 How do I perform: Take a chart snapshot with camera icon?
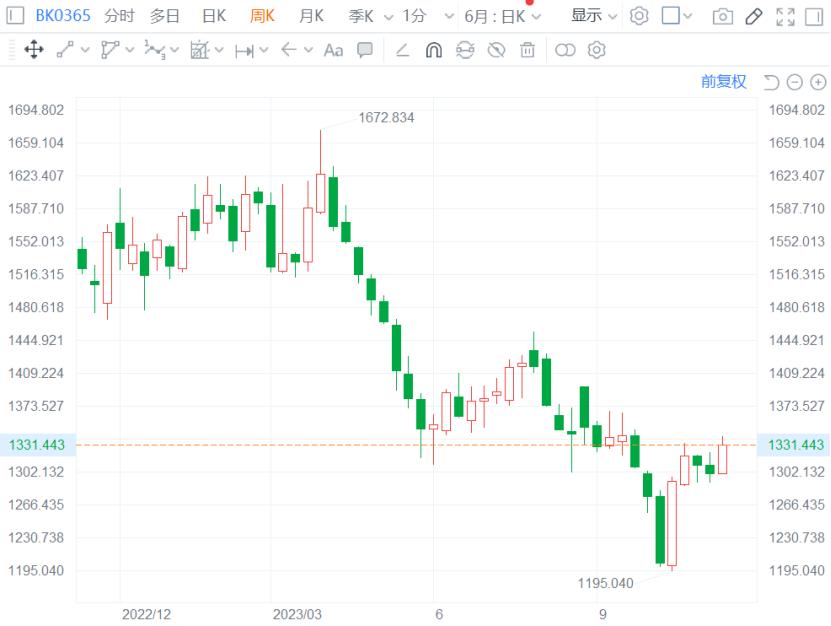coord(723,17)
